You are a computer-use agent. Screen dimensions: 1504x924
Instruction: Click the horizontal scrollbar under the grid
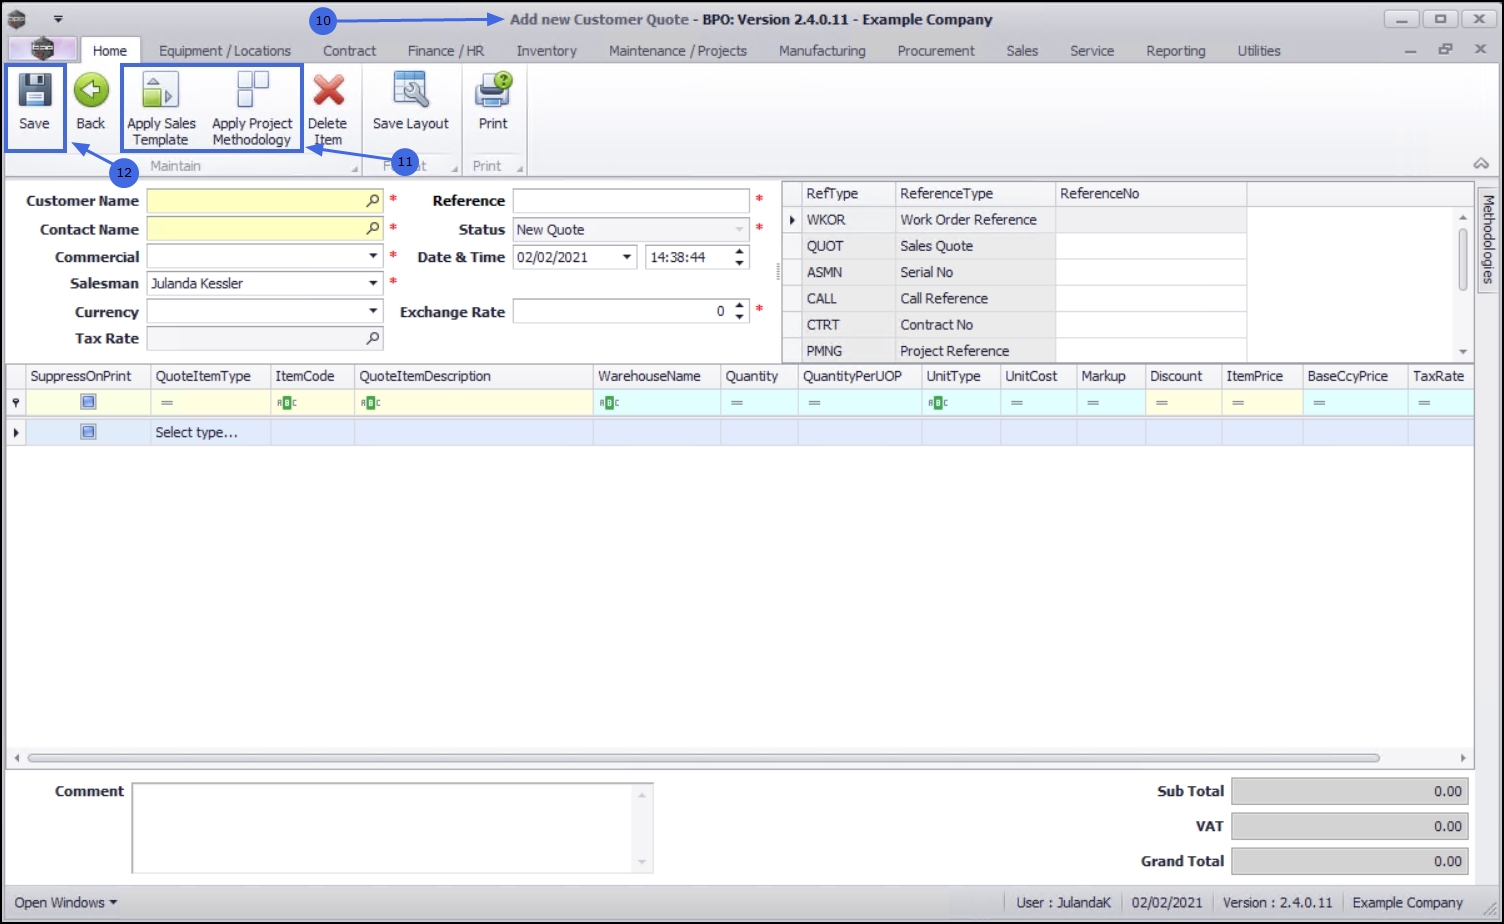tap(703, 758)
